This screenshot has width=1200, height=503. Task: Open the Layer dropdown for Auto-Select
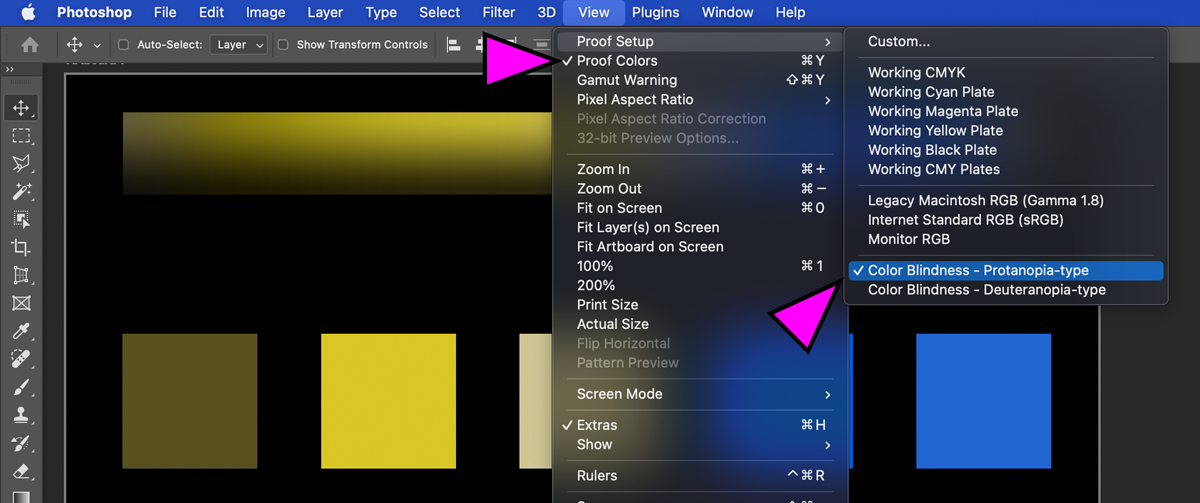[240, 45]
